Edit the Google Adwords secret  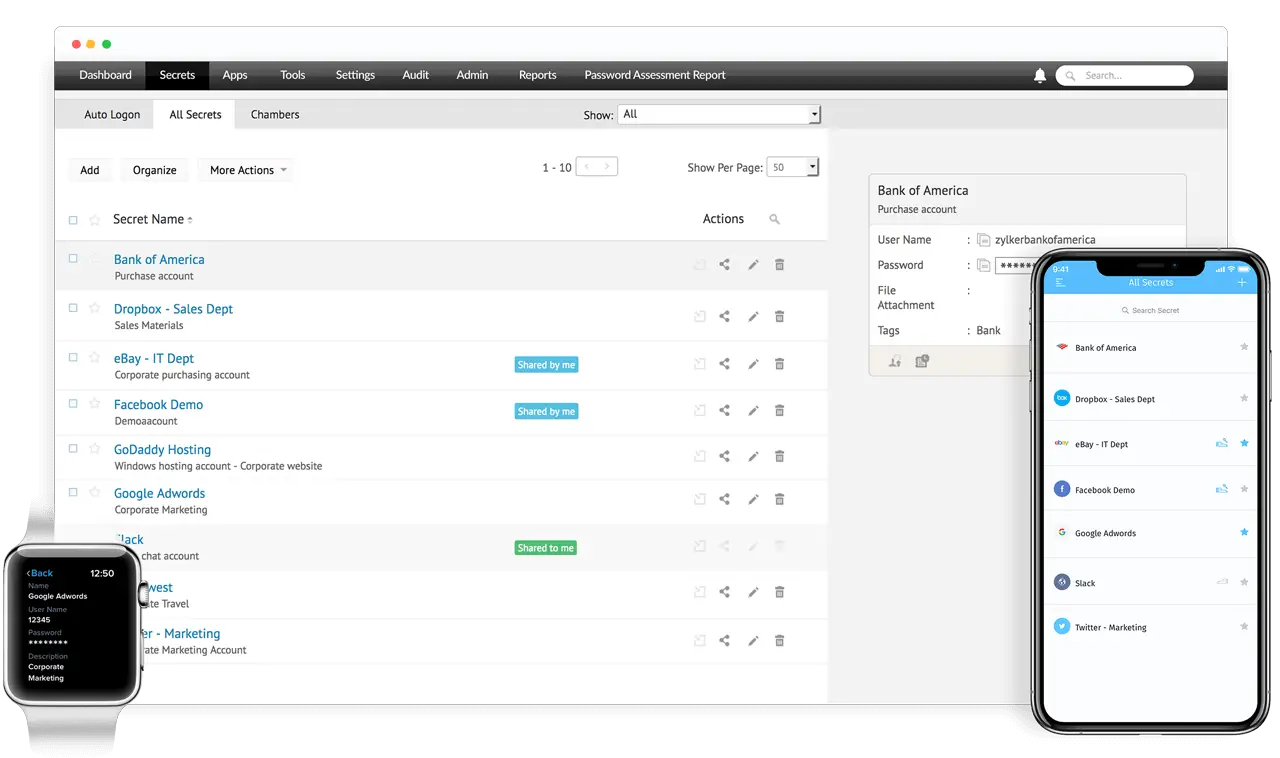tap(753, 499)
